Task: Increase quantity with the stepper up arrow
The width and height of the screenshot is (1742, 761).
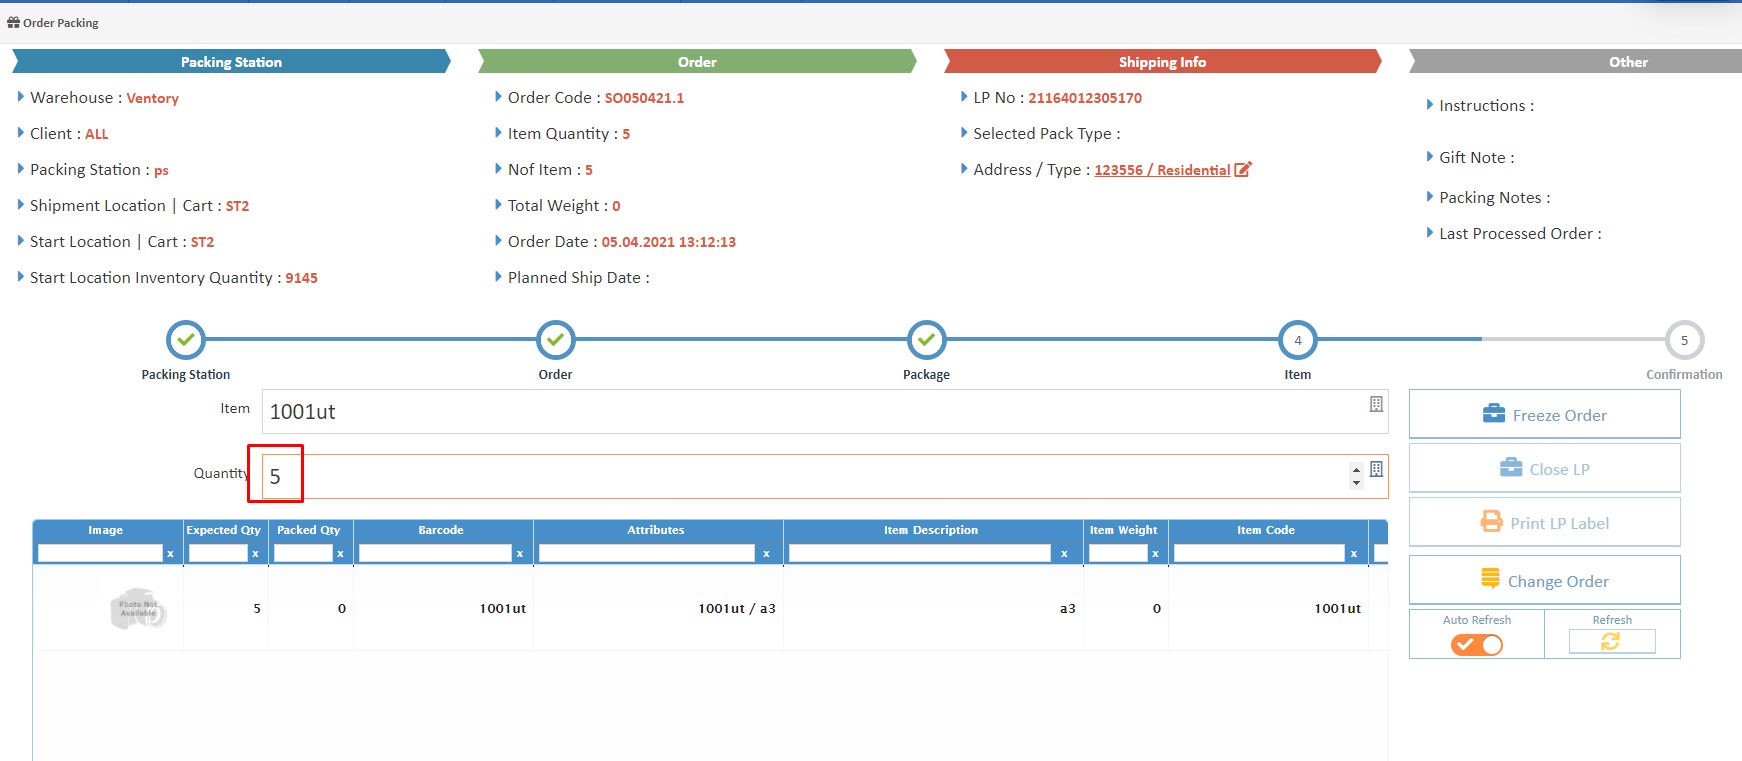Action: tap(1356, 470)
